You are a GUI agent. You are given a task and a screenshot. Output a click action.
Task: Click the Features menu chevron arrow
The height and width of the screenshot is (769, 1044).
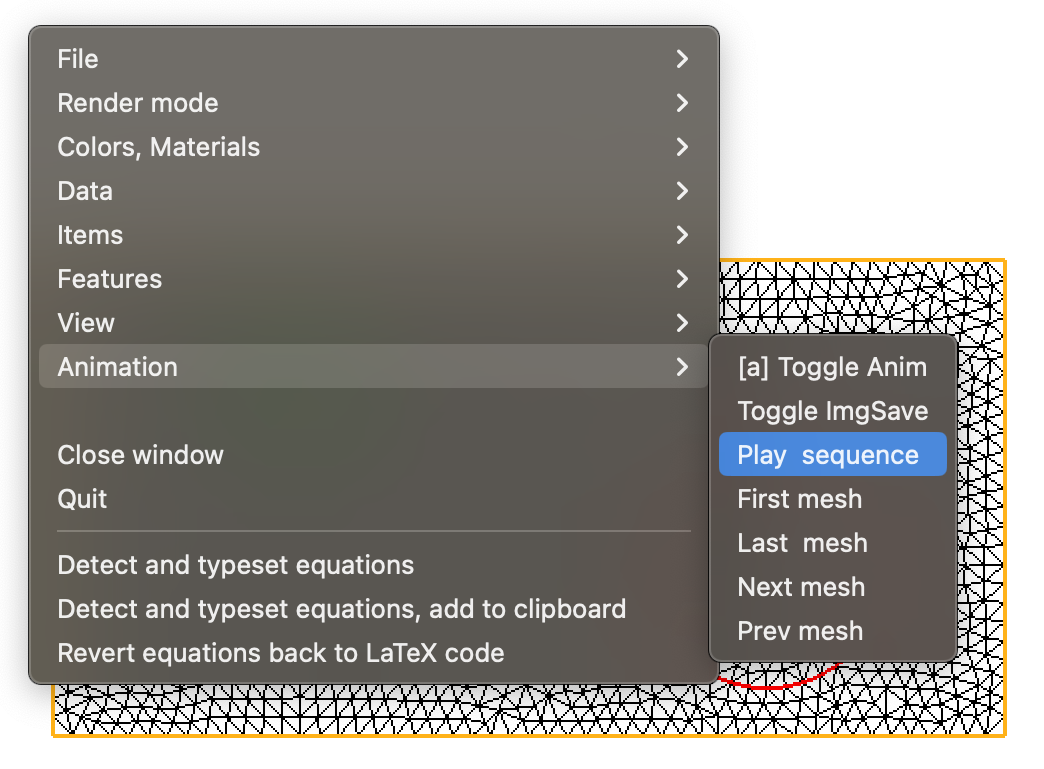pos(682,279)
